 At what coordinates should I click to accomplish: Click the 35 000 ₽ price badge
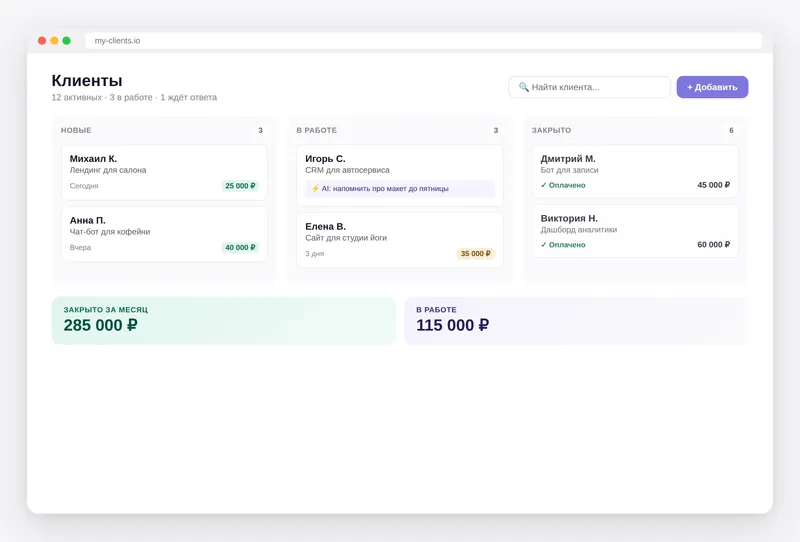[x=476, y=254]
